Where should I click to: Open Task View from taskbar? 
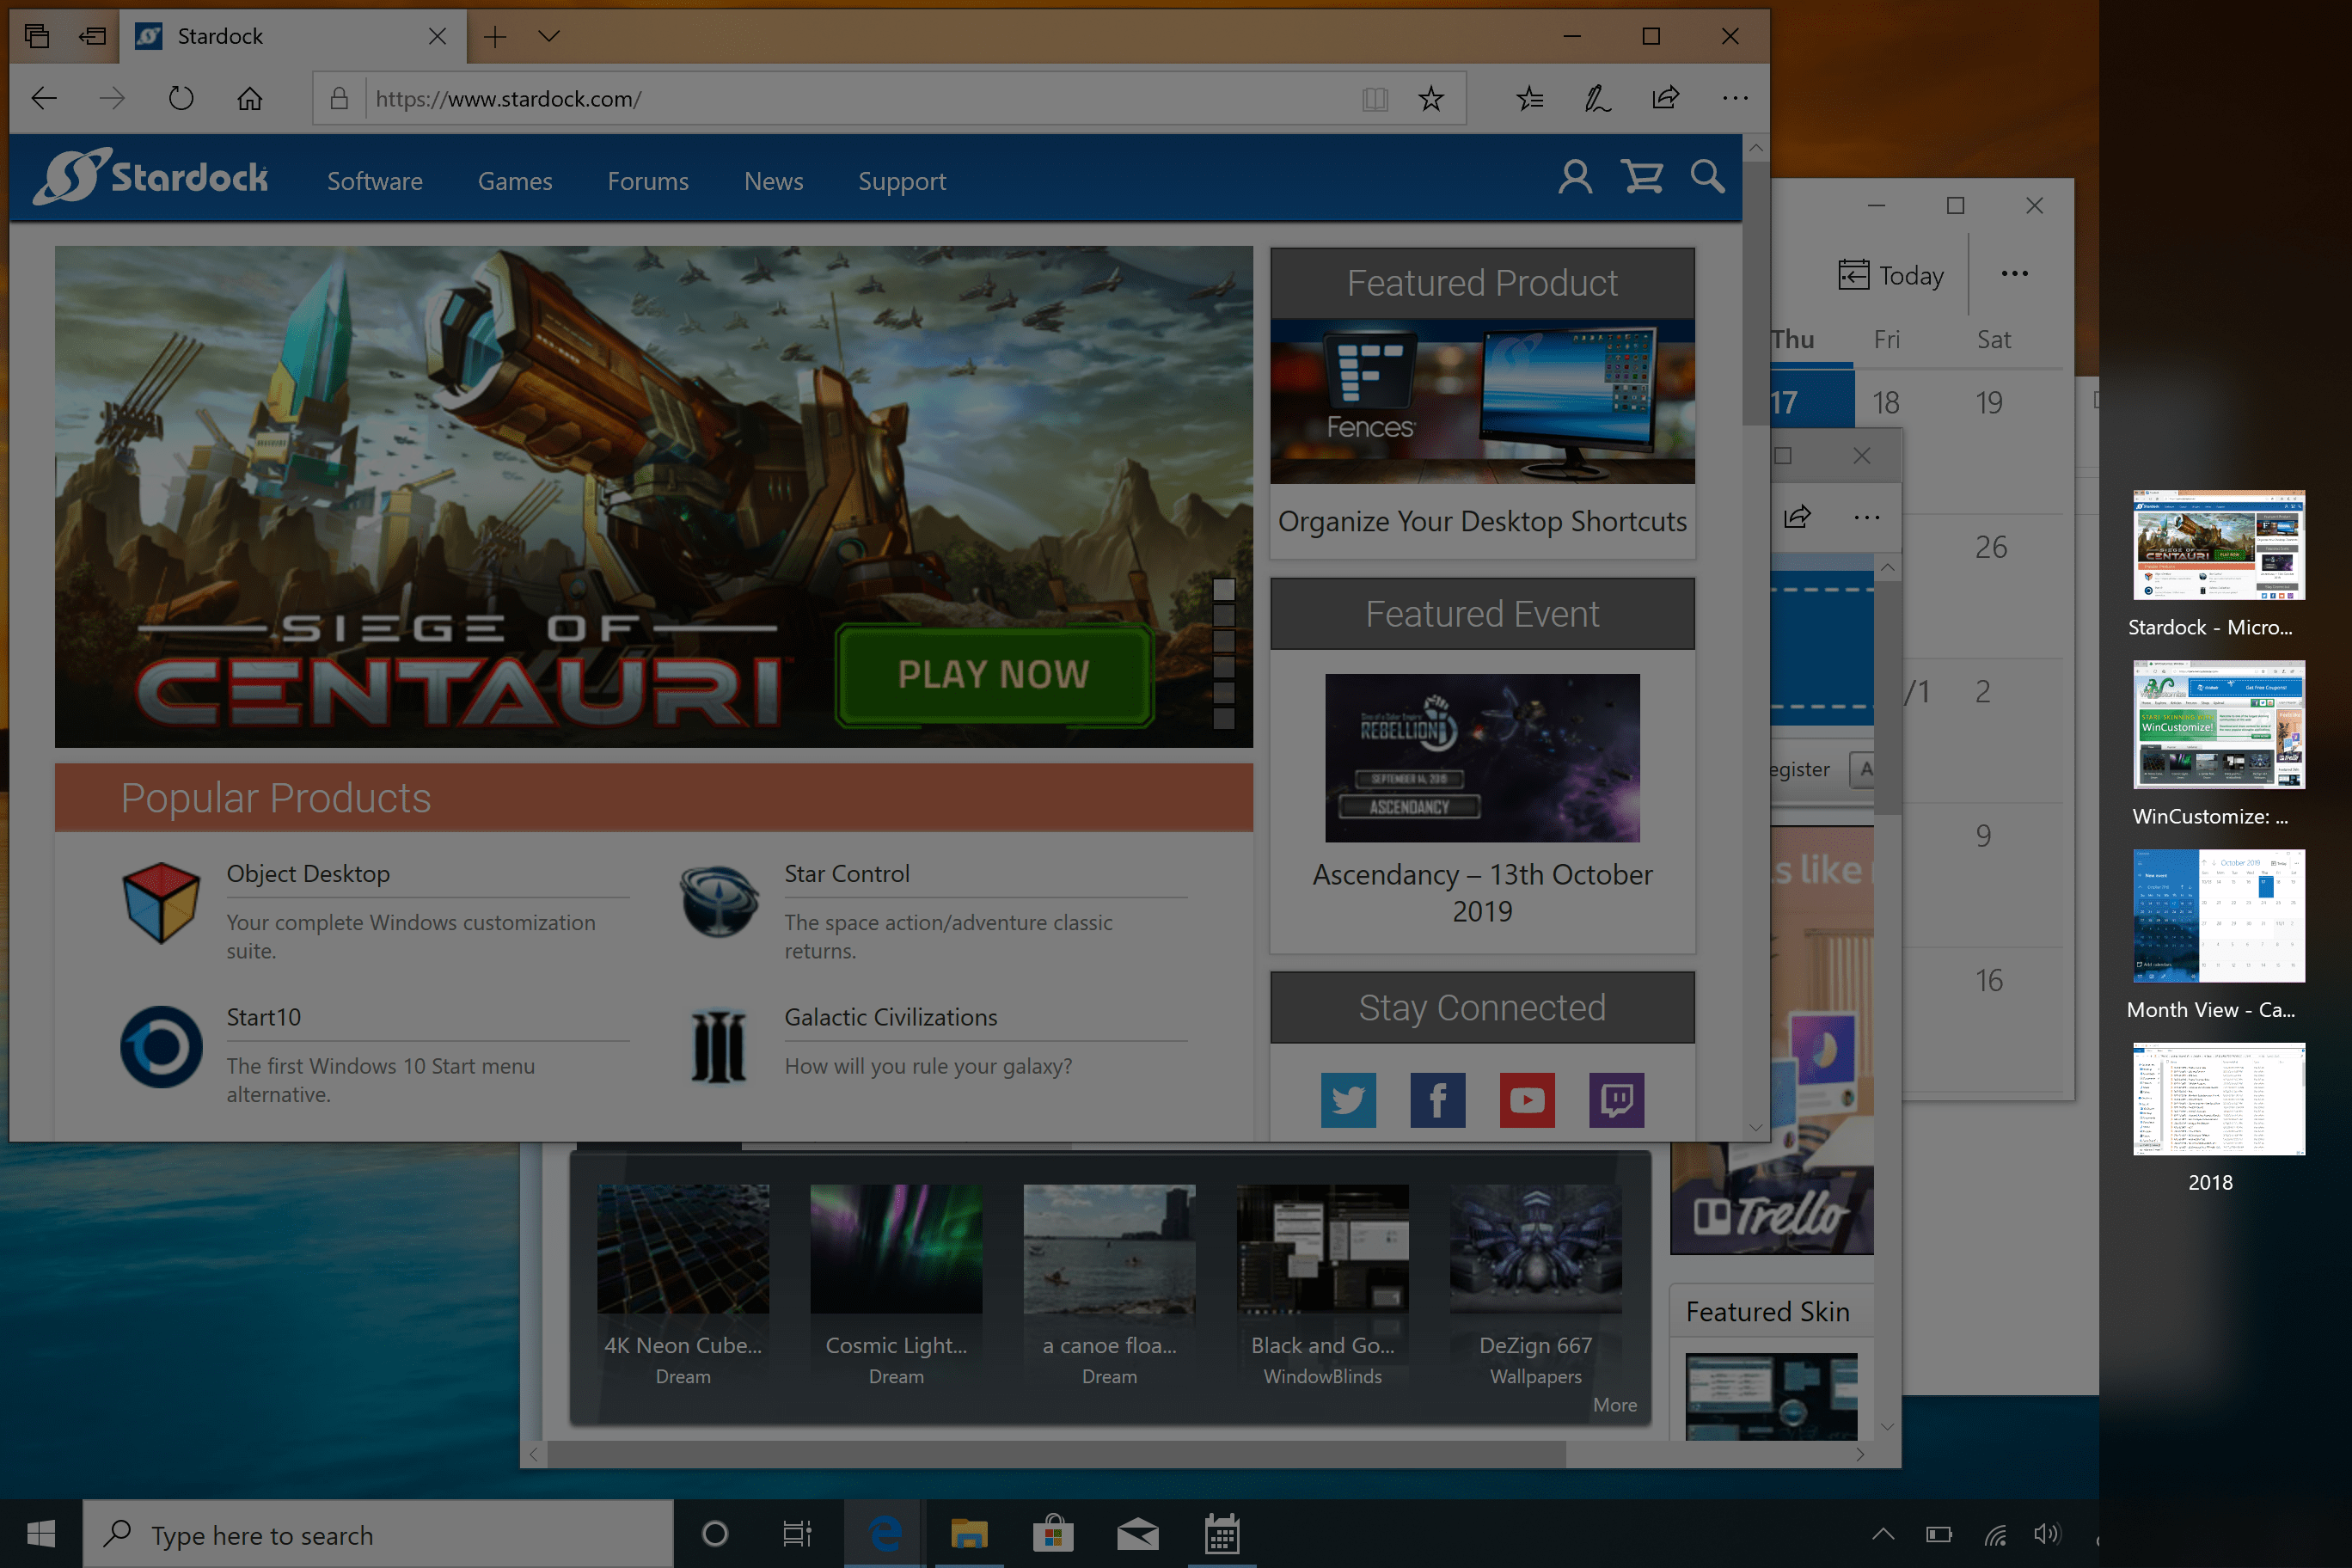click(797, 1534)
